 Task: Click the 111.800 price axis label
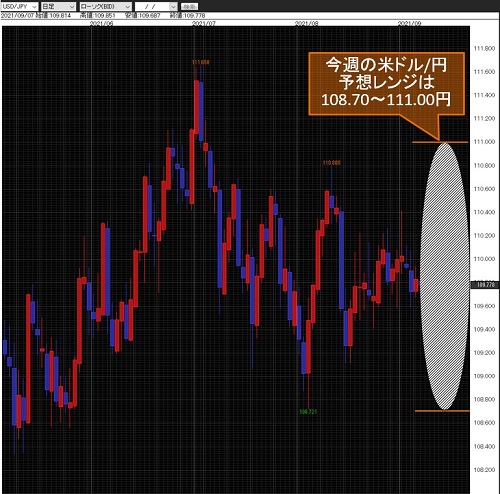[484, 48]
